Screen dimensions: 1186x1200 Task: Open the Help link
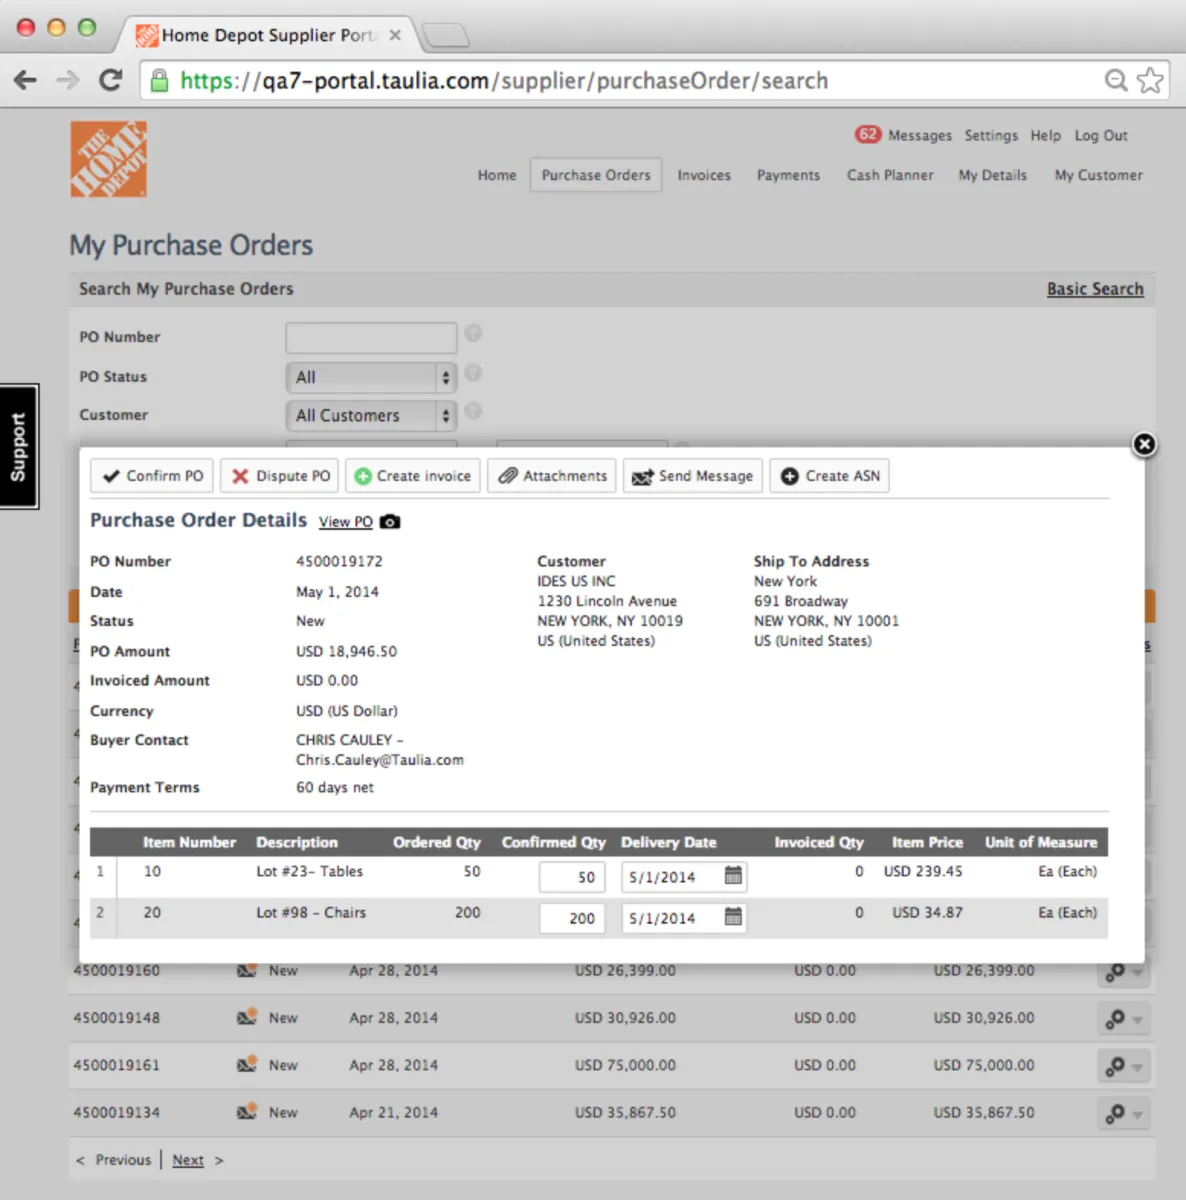[1046, 135]
